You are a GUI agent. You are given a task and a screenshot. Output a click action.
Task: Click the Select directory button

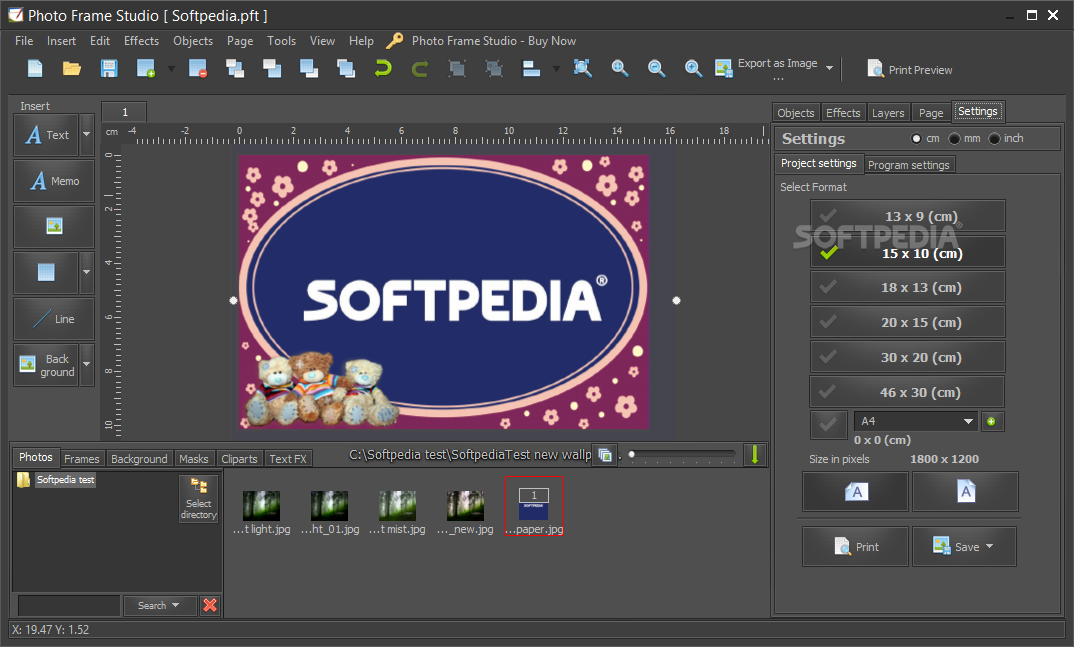(199, 498)
